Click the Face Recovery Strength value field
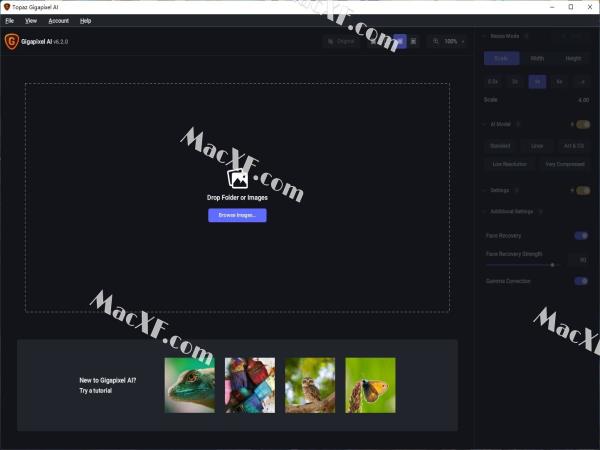Image resolution: width=600 pixels, height=450 pixels. pos(579,260)
